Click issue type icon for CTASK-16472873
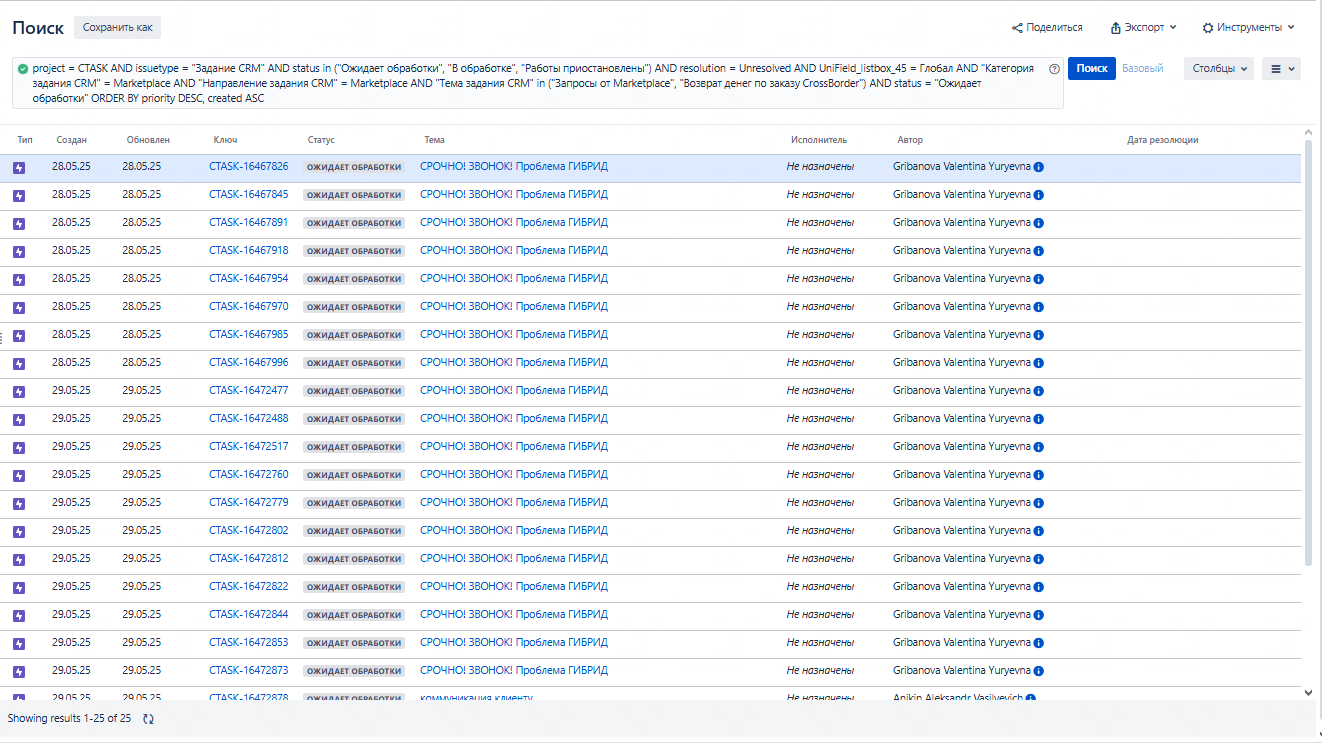 [x=19, y=672]
